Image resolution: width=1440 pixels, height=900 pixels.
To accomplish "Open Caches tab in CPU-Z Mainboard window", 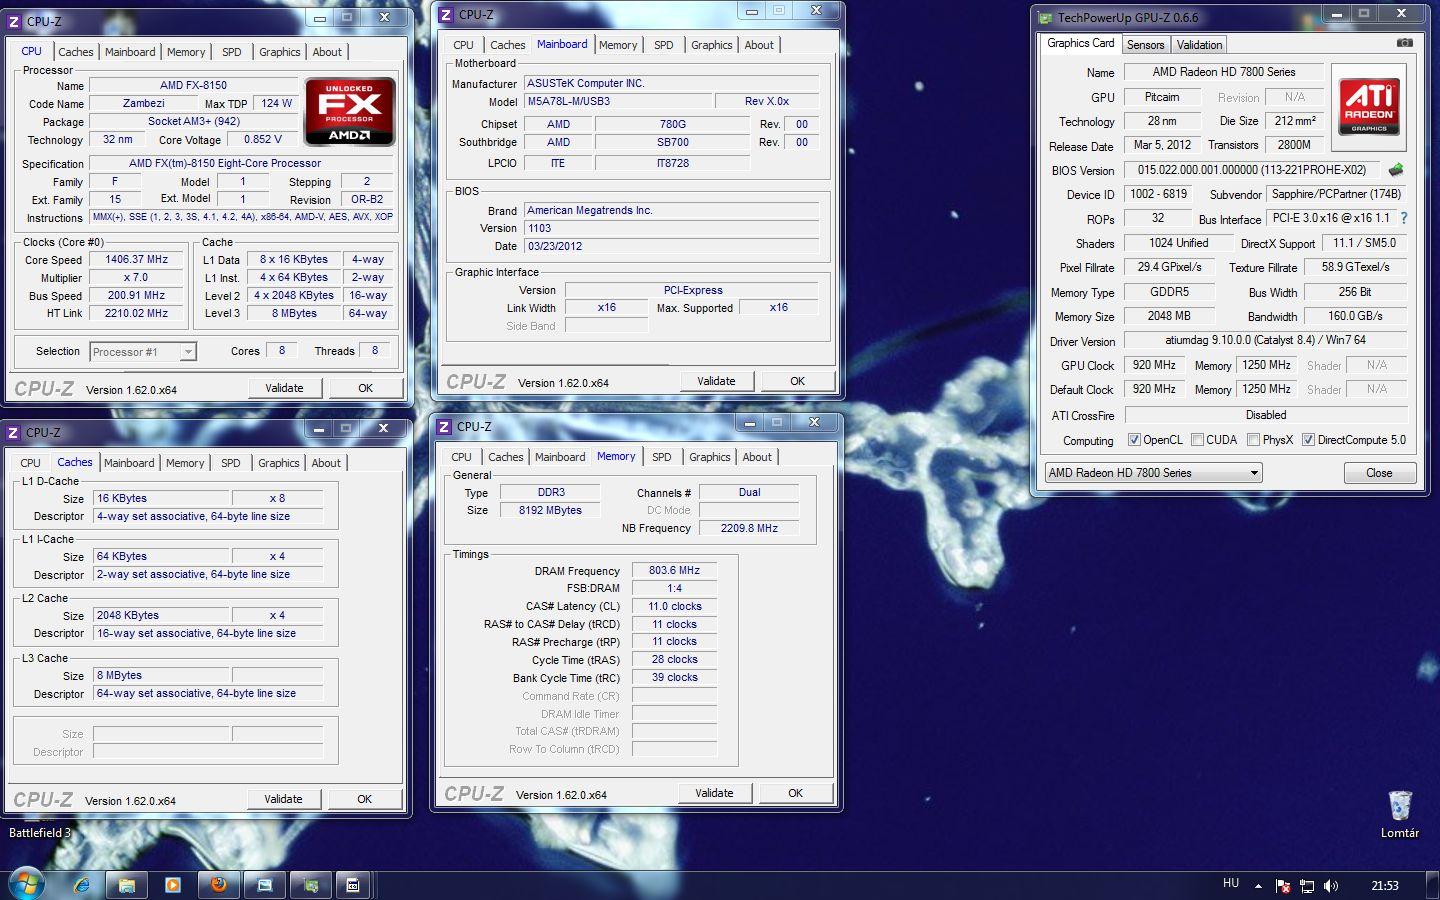I will [508, 45].
